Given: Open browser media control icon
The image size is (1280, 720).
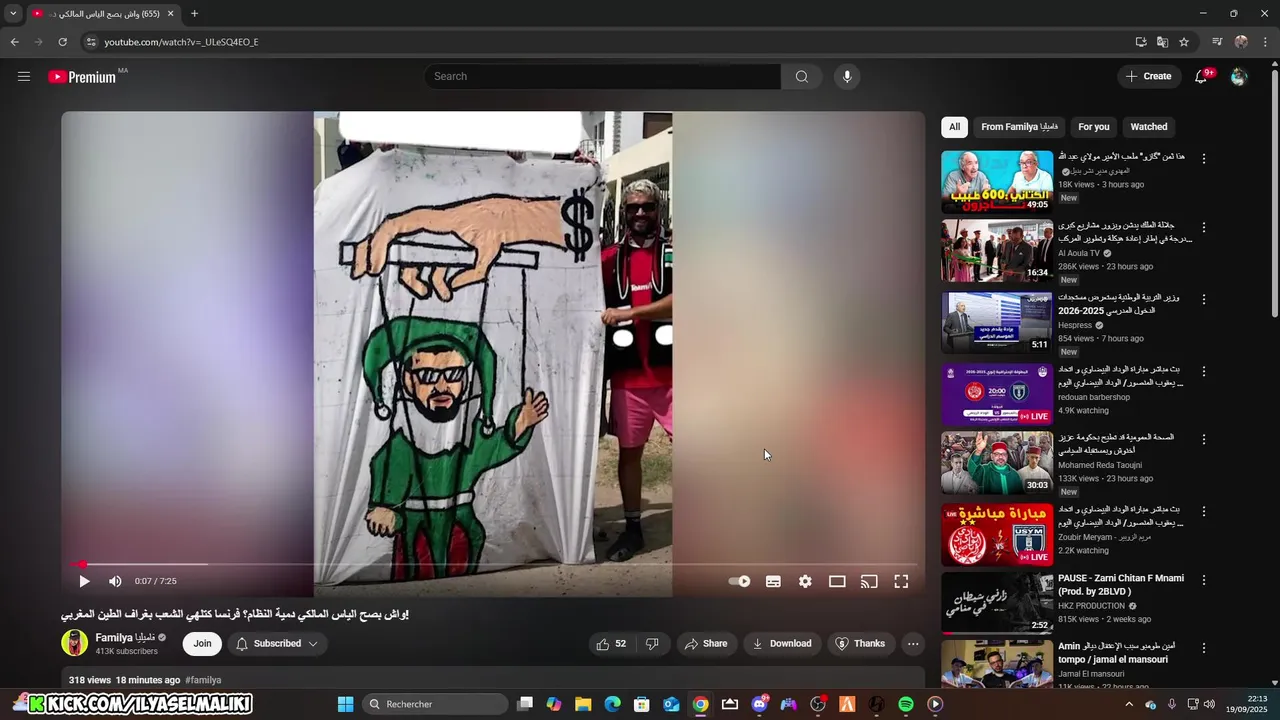Looking at the screenshot, I should (1217, 42).
